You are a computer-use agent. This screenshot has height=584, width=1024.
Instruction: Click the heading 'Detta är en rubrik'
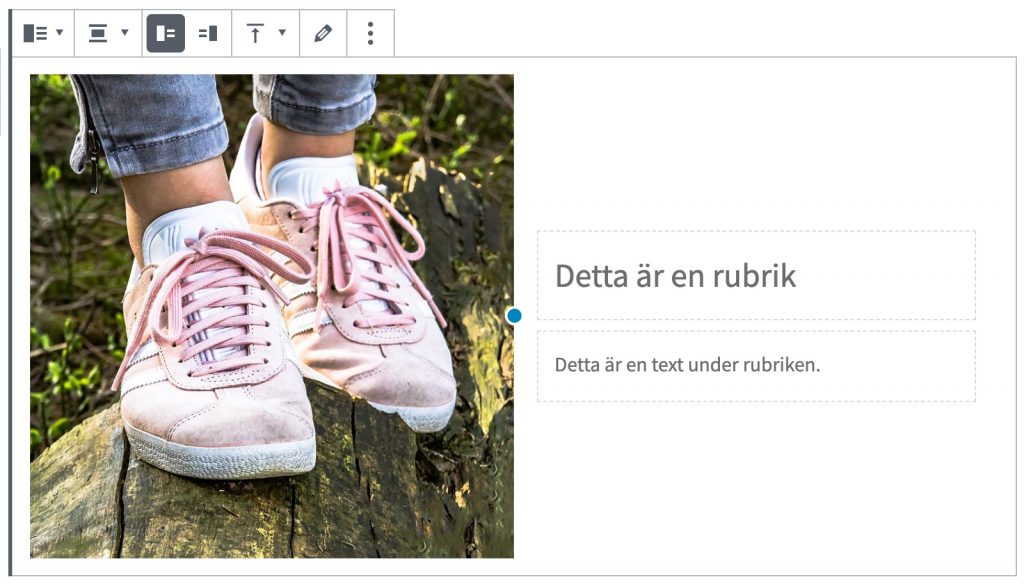675,276
